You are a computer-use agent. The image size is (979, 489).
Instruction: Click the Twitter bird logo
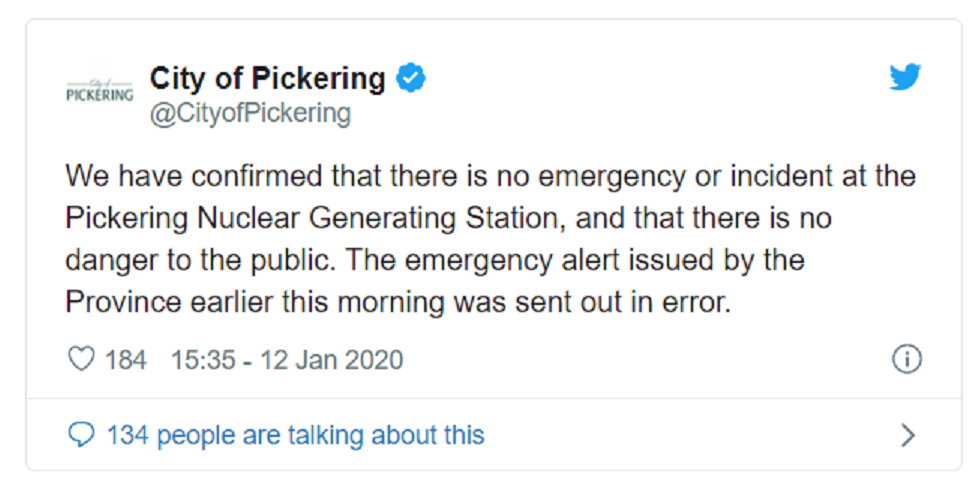(905, 77)
